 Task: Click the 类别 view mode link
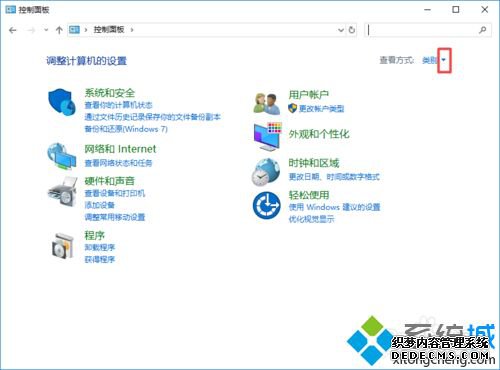point(430,60)
